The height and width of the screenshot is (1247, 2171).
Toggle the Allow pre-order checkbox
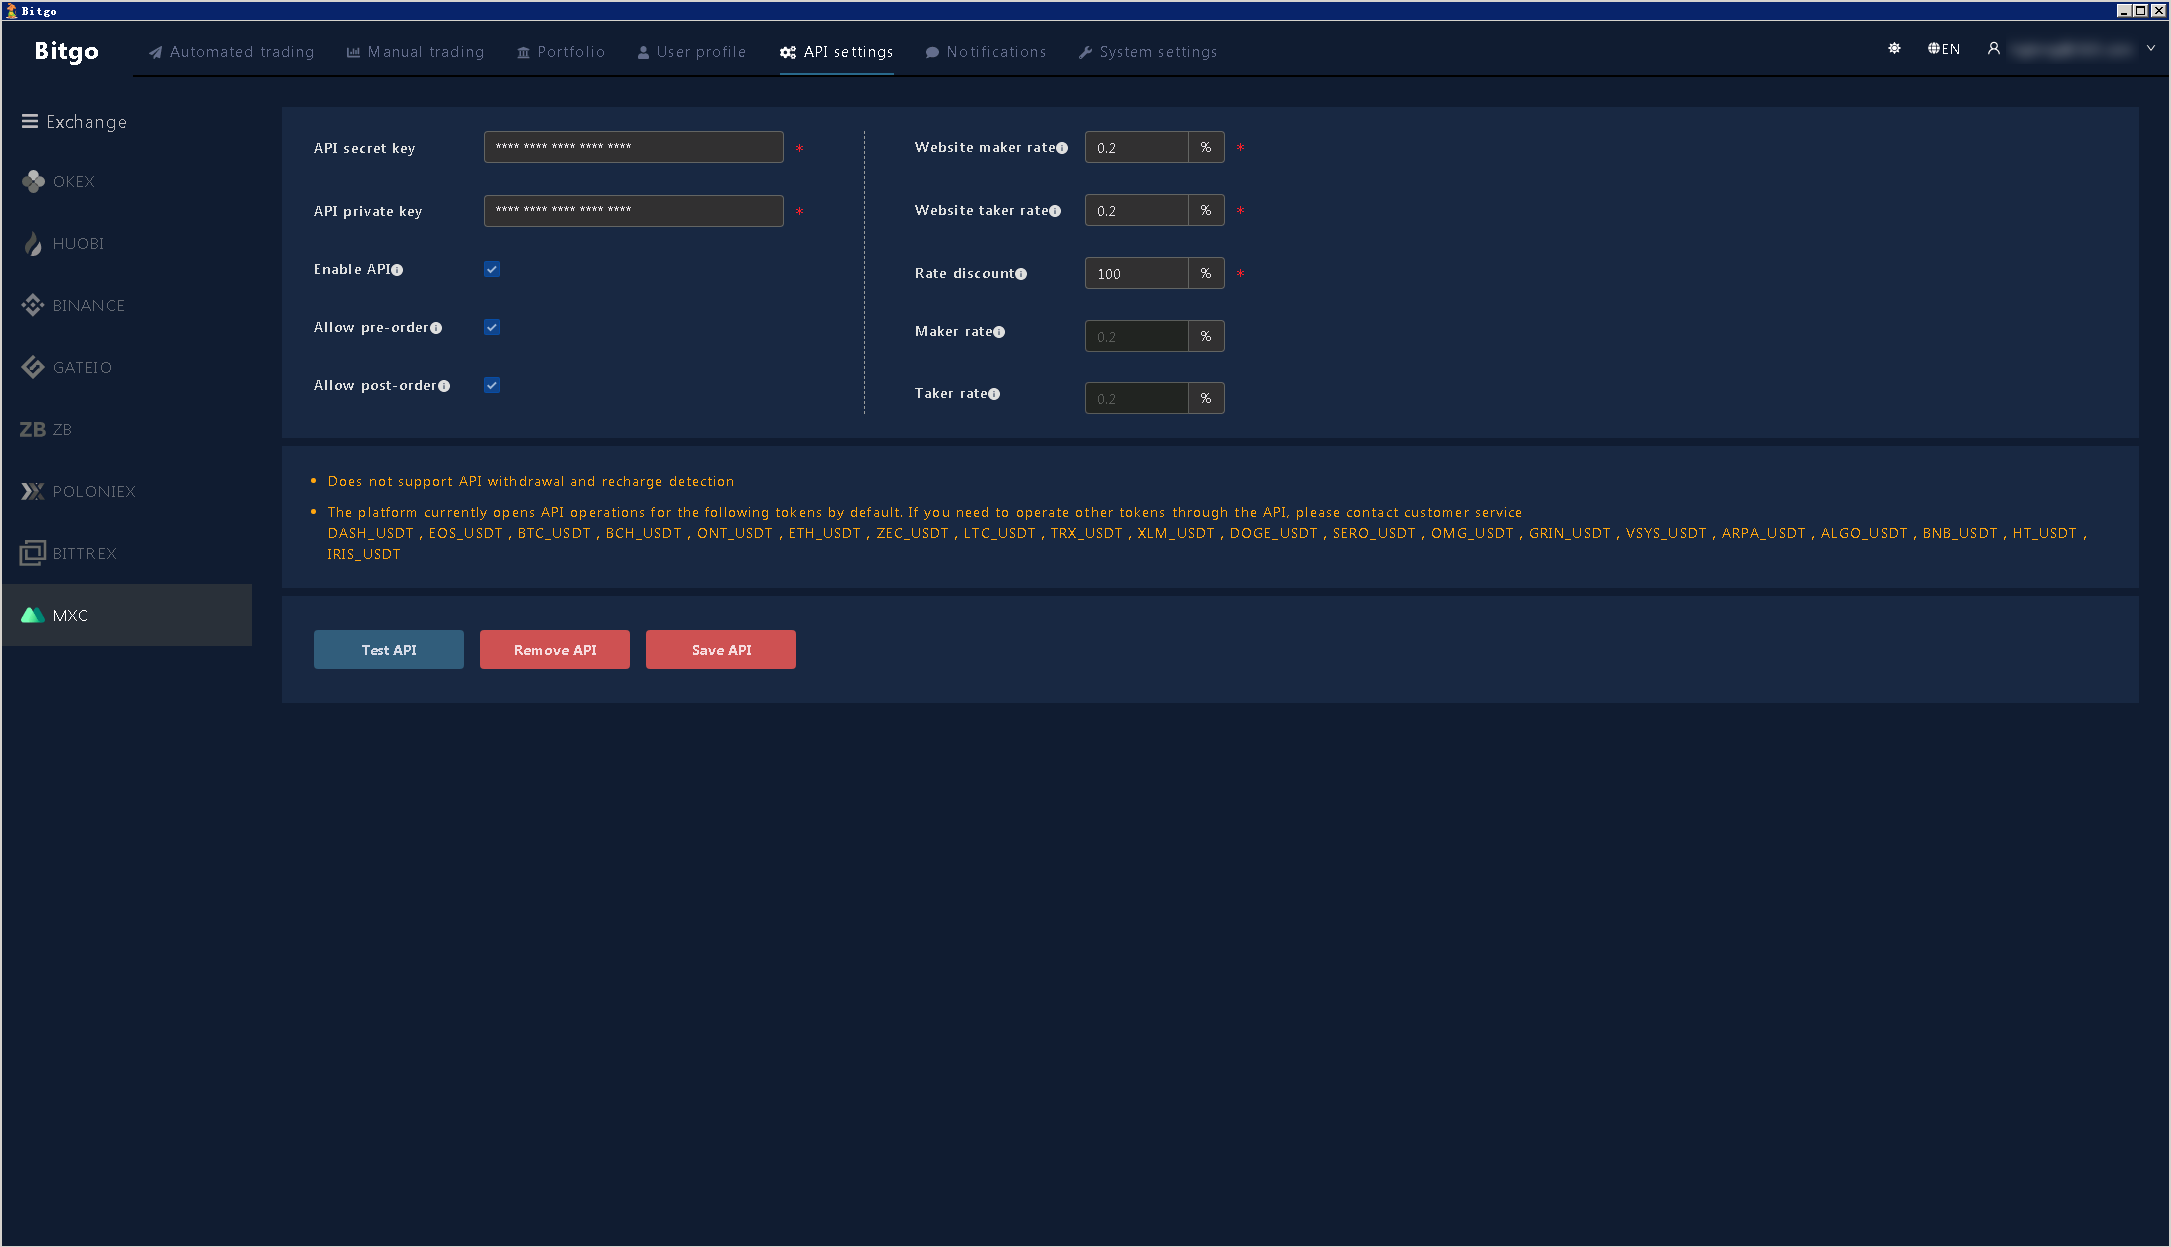[x=492, y=327]
